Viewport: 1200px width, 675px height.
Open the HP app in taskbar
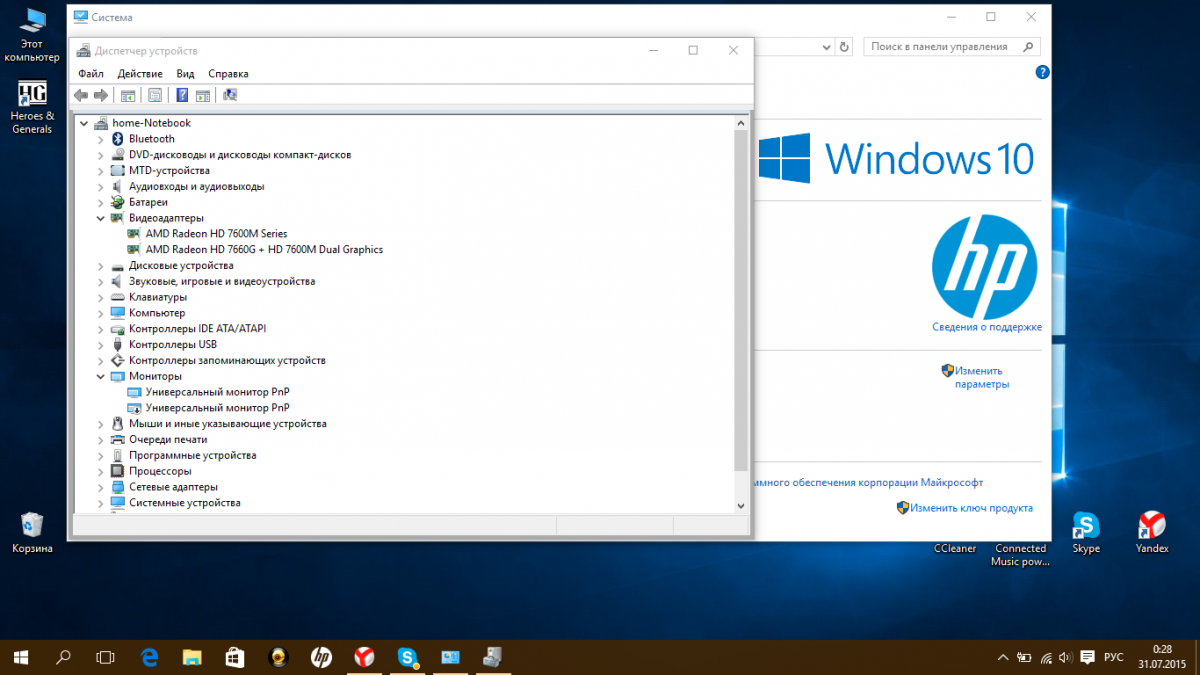[x=321, y=657]
